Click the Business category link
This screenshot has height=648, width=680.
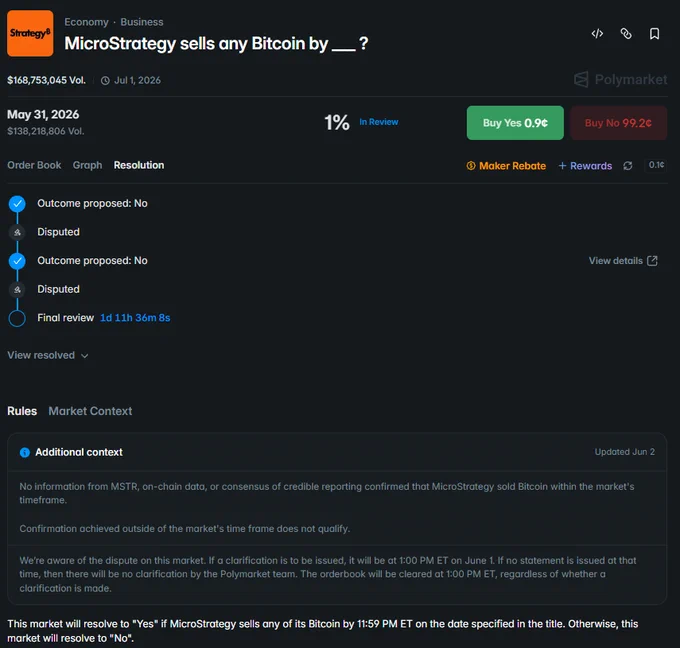[x=142, y=22]
